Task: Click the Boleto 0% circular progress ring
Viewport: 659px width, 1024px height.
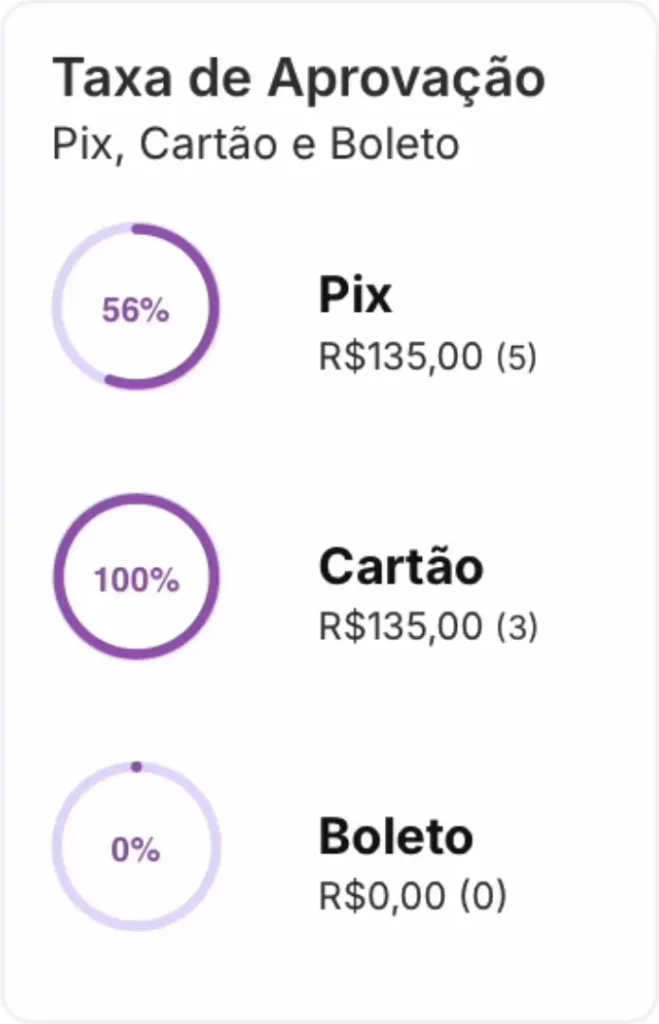Action: click(136, 846)
